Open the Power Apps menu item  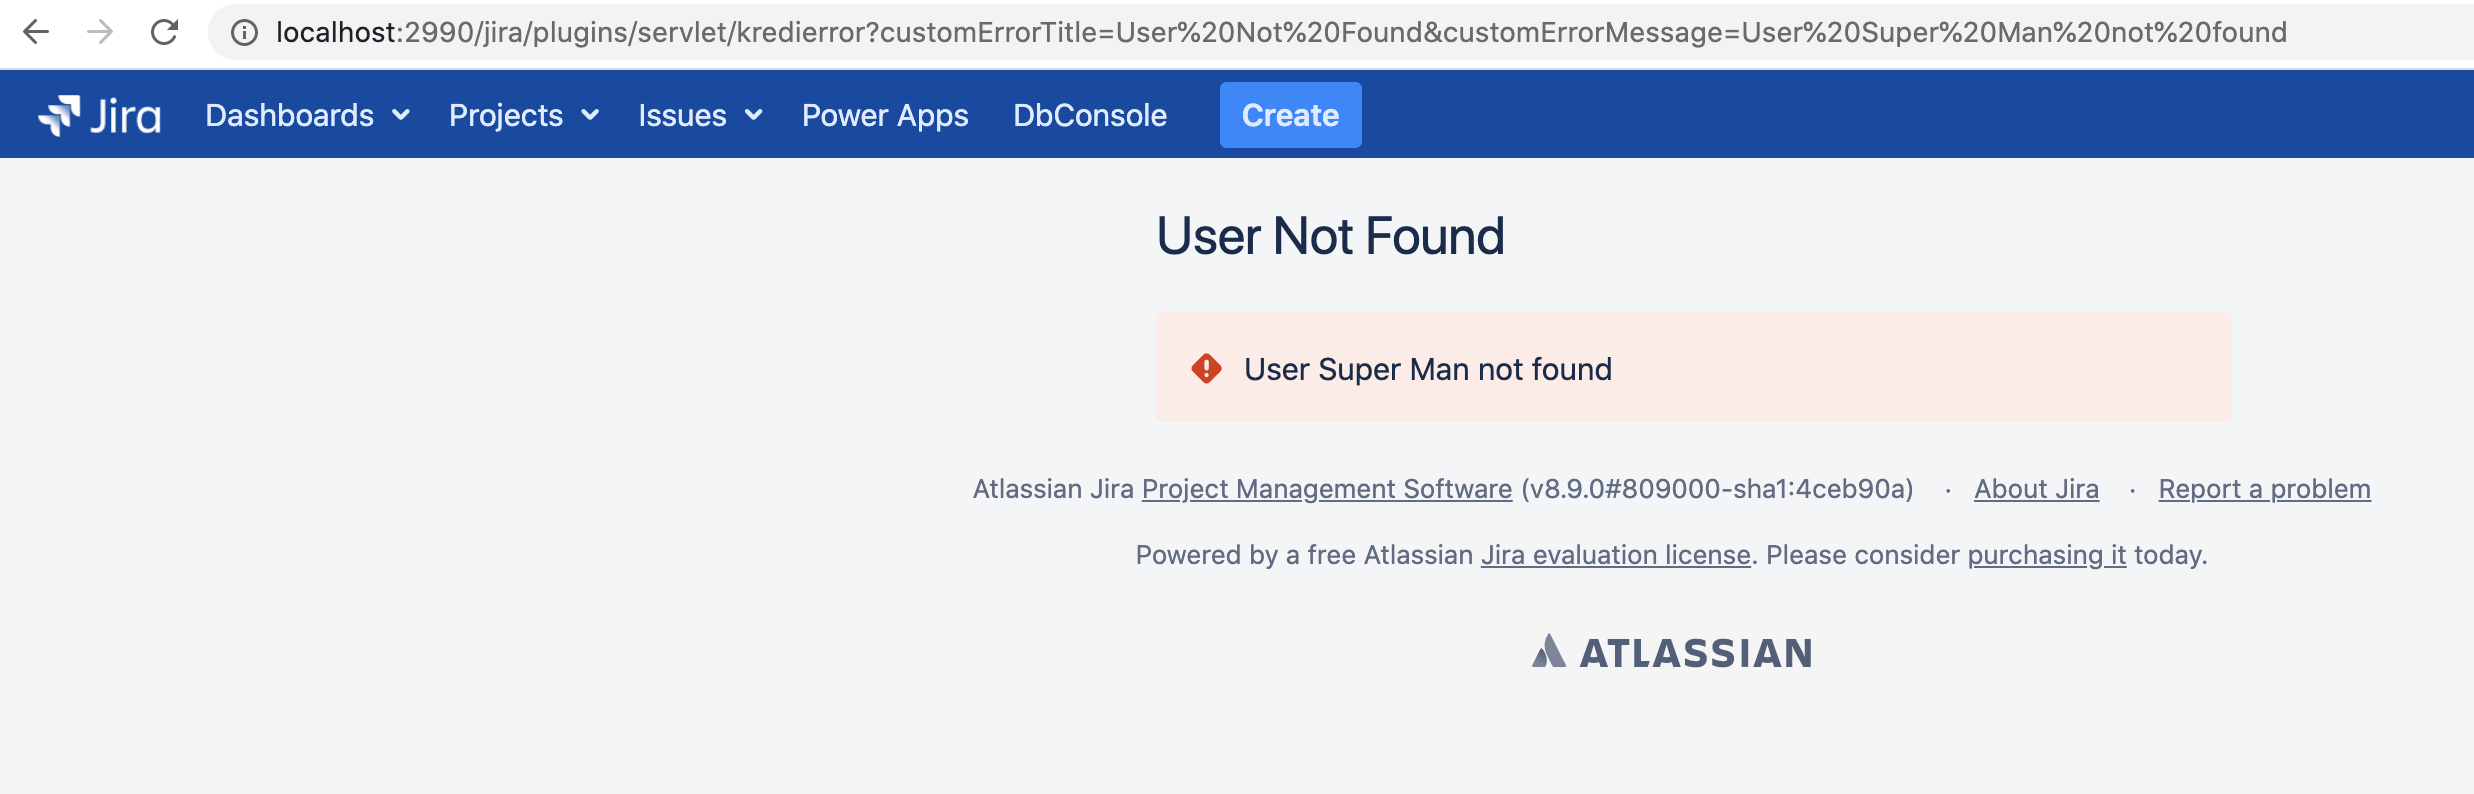[x=885, y=115]
